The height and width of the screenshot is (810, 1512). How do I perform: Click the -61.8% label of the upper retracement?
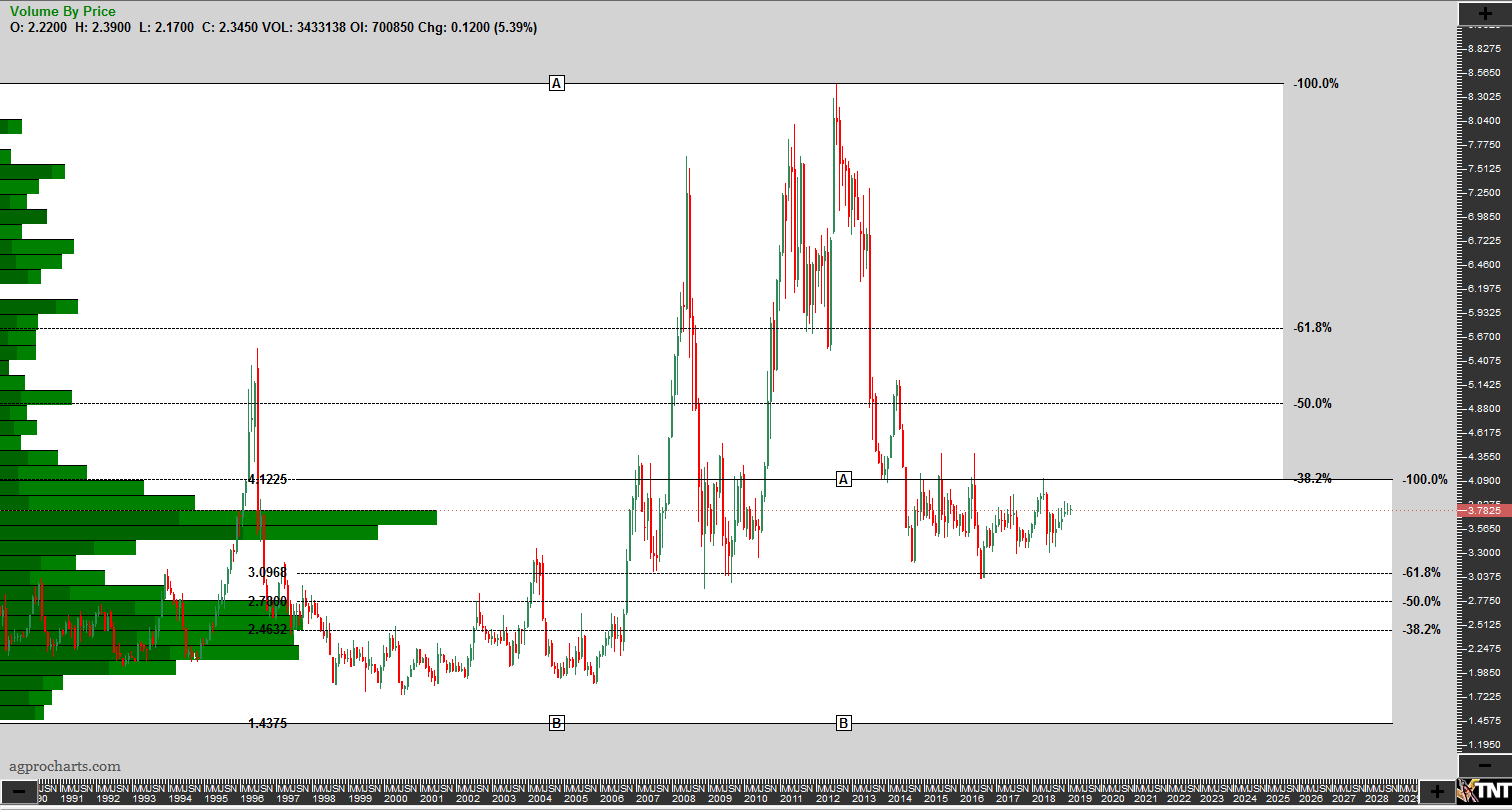pos(1312,328)
